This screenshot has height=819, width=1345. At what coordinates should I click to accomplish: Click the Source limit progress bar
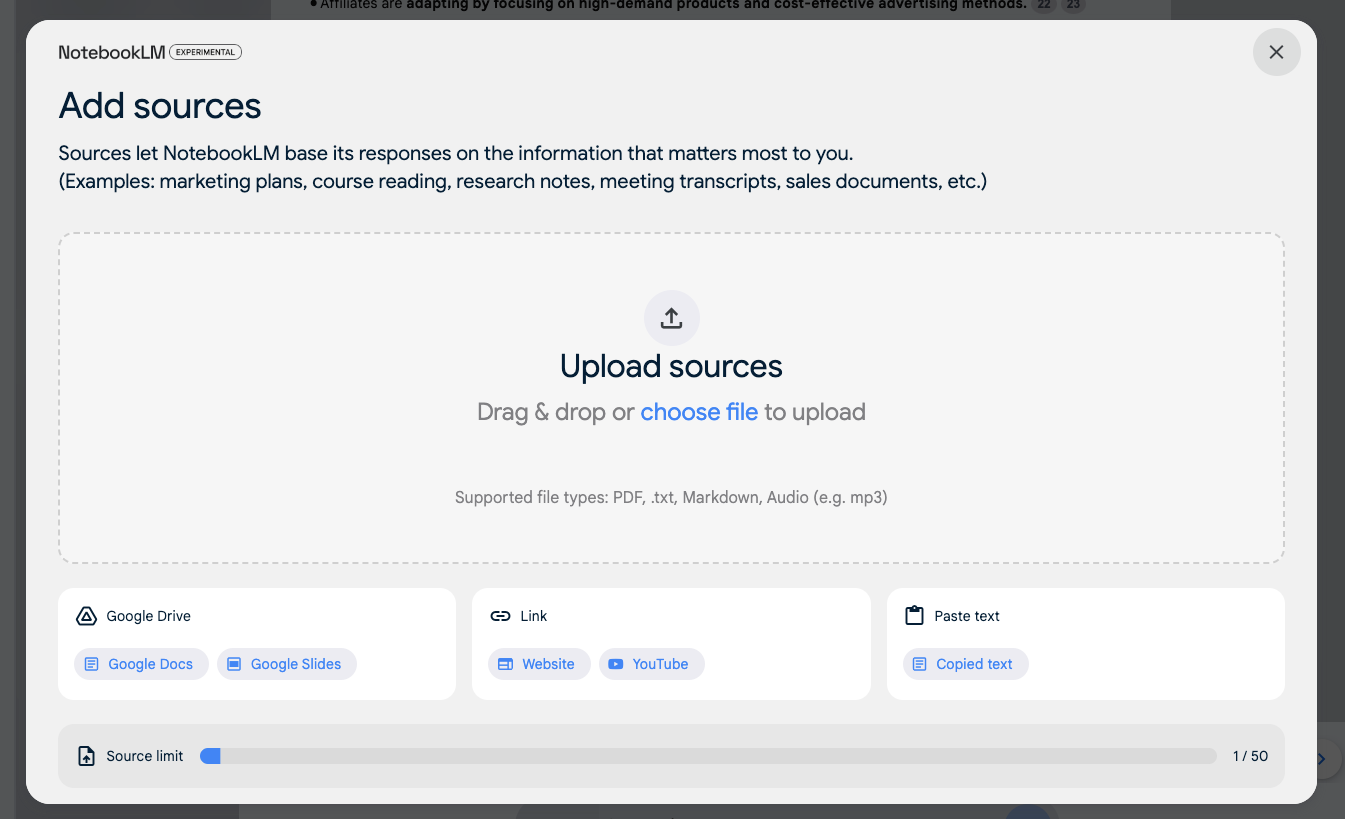click(708, 756)
